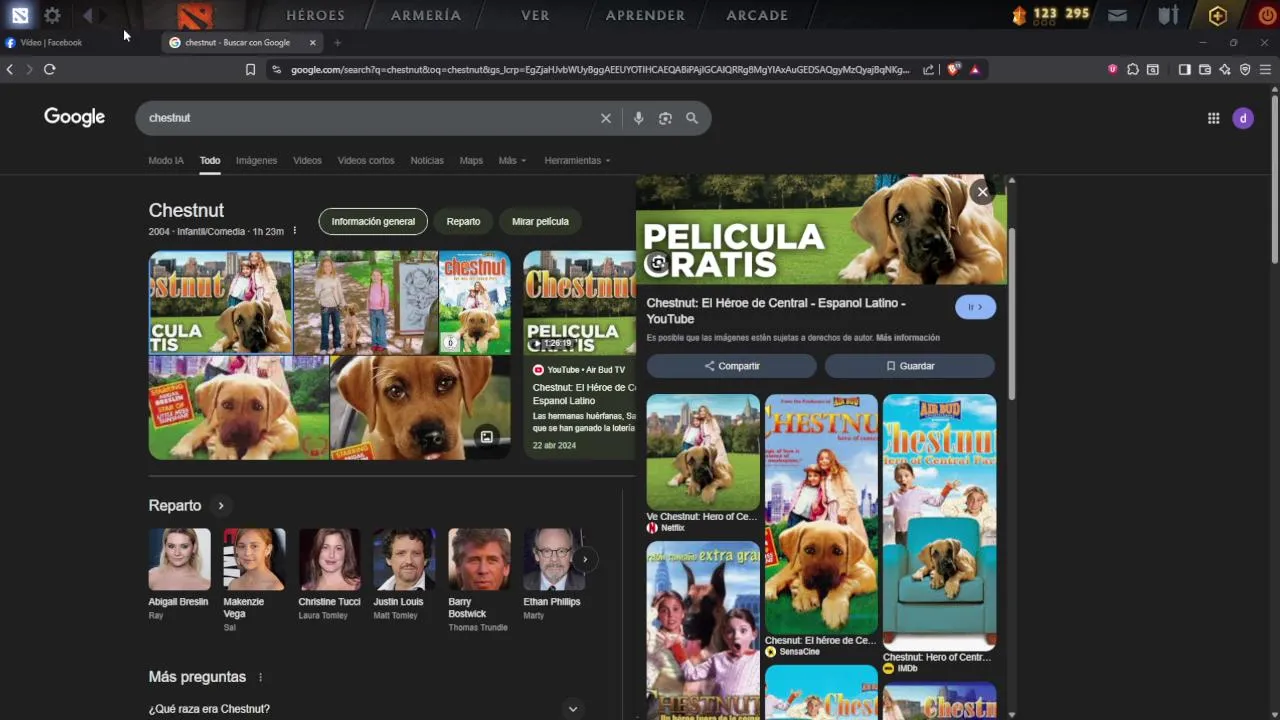Image resolution: width=1280 pixels, height=720 pixels.
Task: Click the blue Ir button
Action: coord(975,307)
